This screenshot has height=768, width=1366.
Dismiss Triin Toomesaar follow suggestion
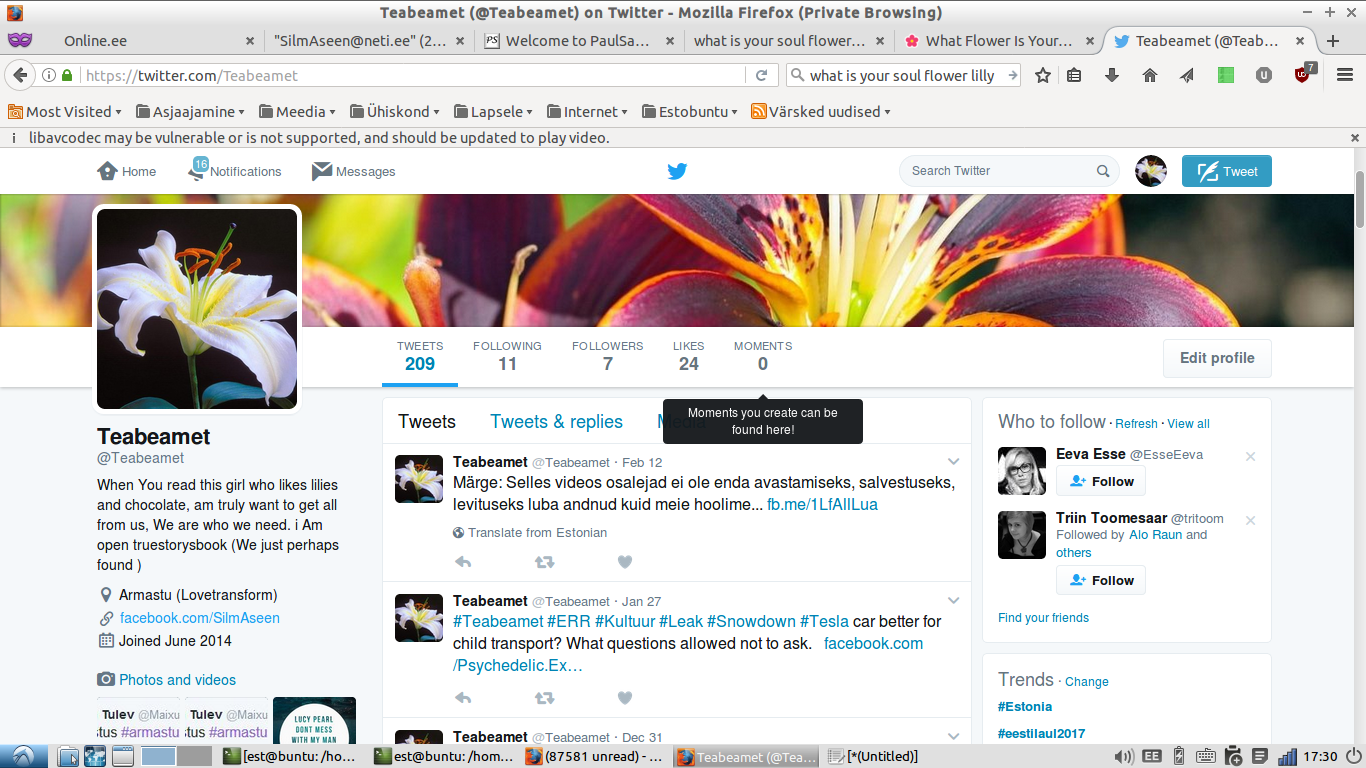click(x=1250, y=520)
